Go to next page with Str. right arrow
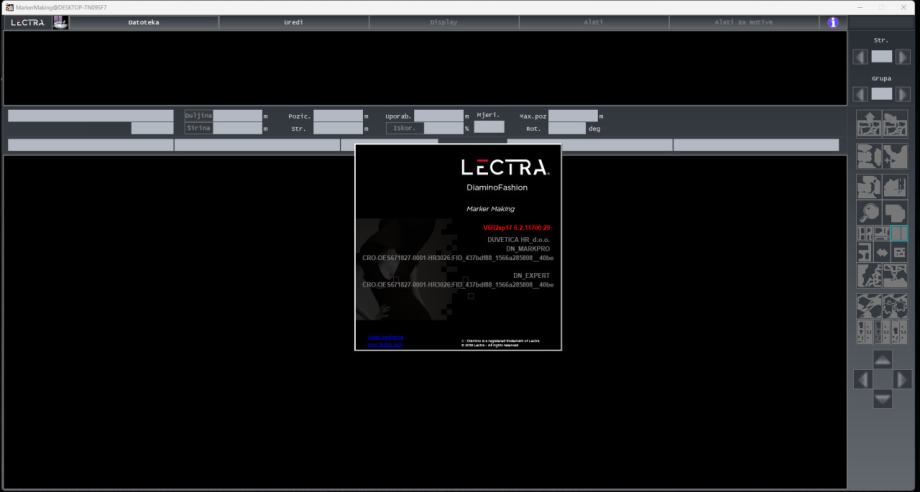Viewport: 920px width, 492px height. click(x=903, y=57)
